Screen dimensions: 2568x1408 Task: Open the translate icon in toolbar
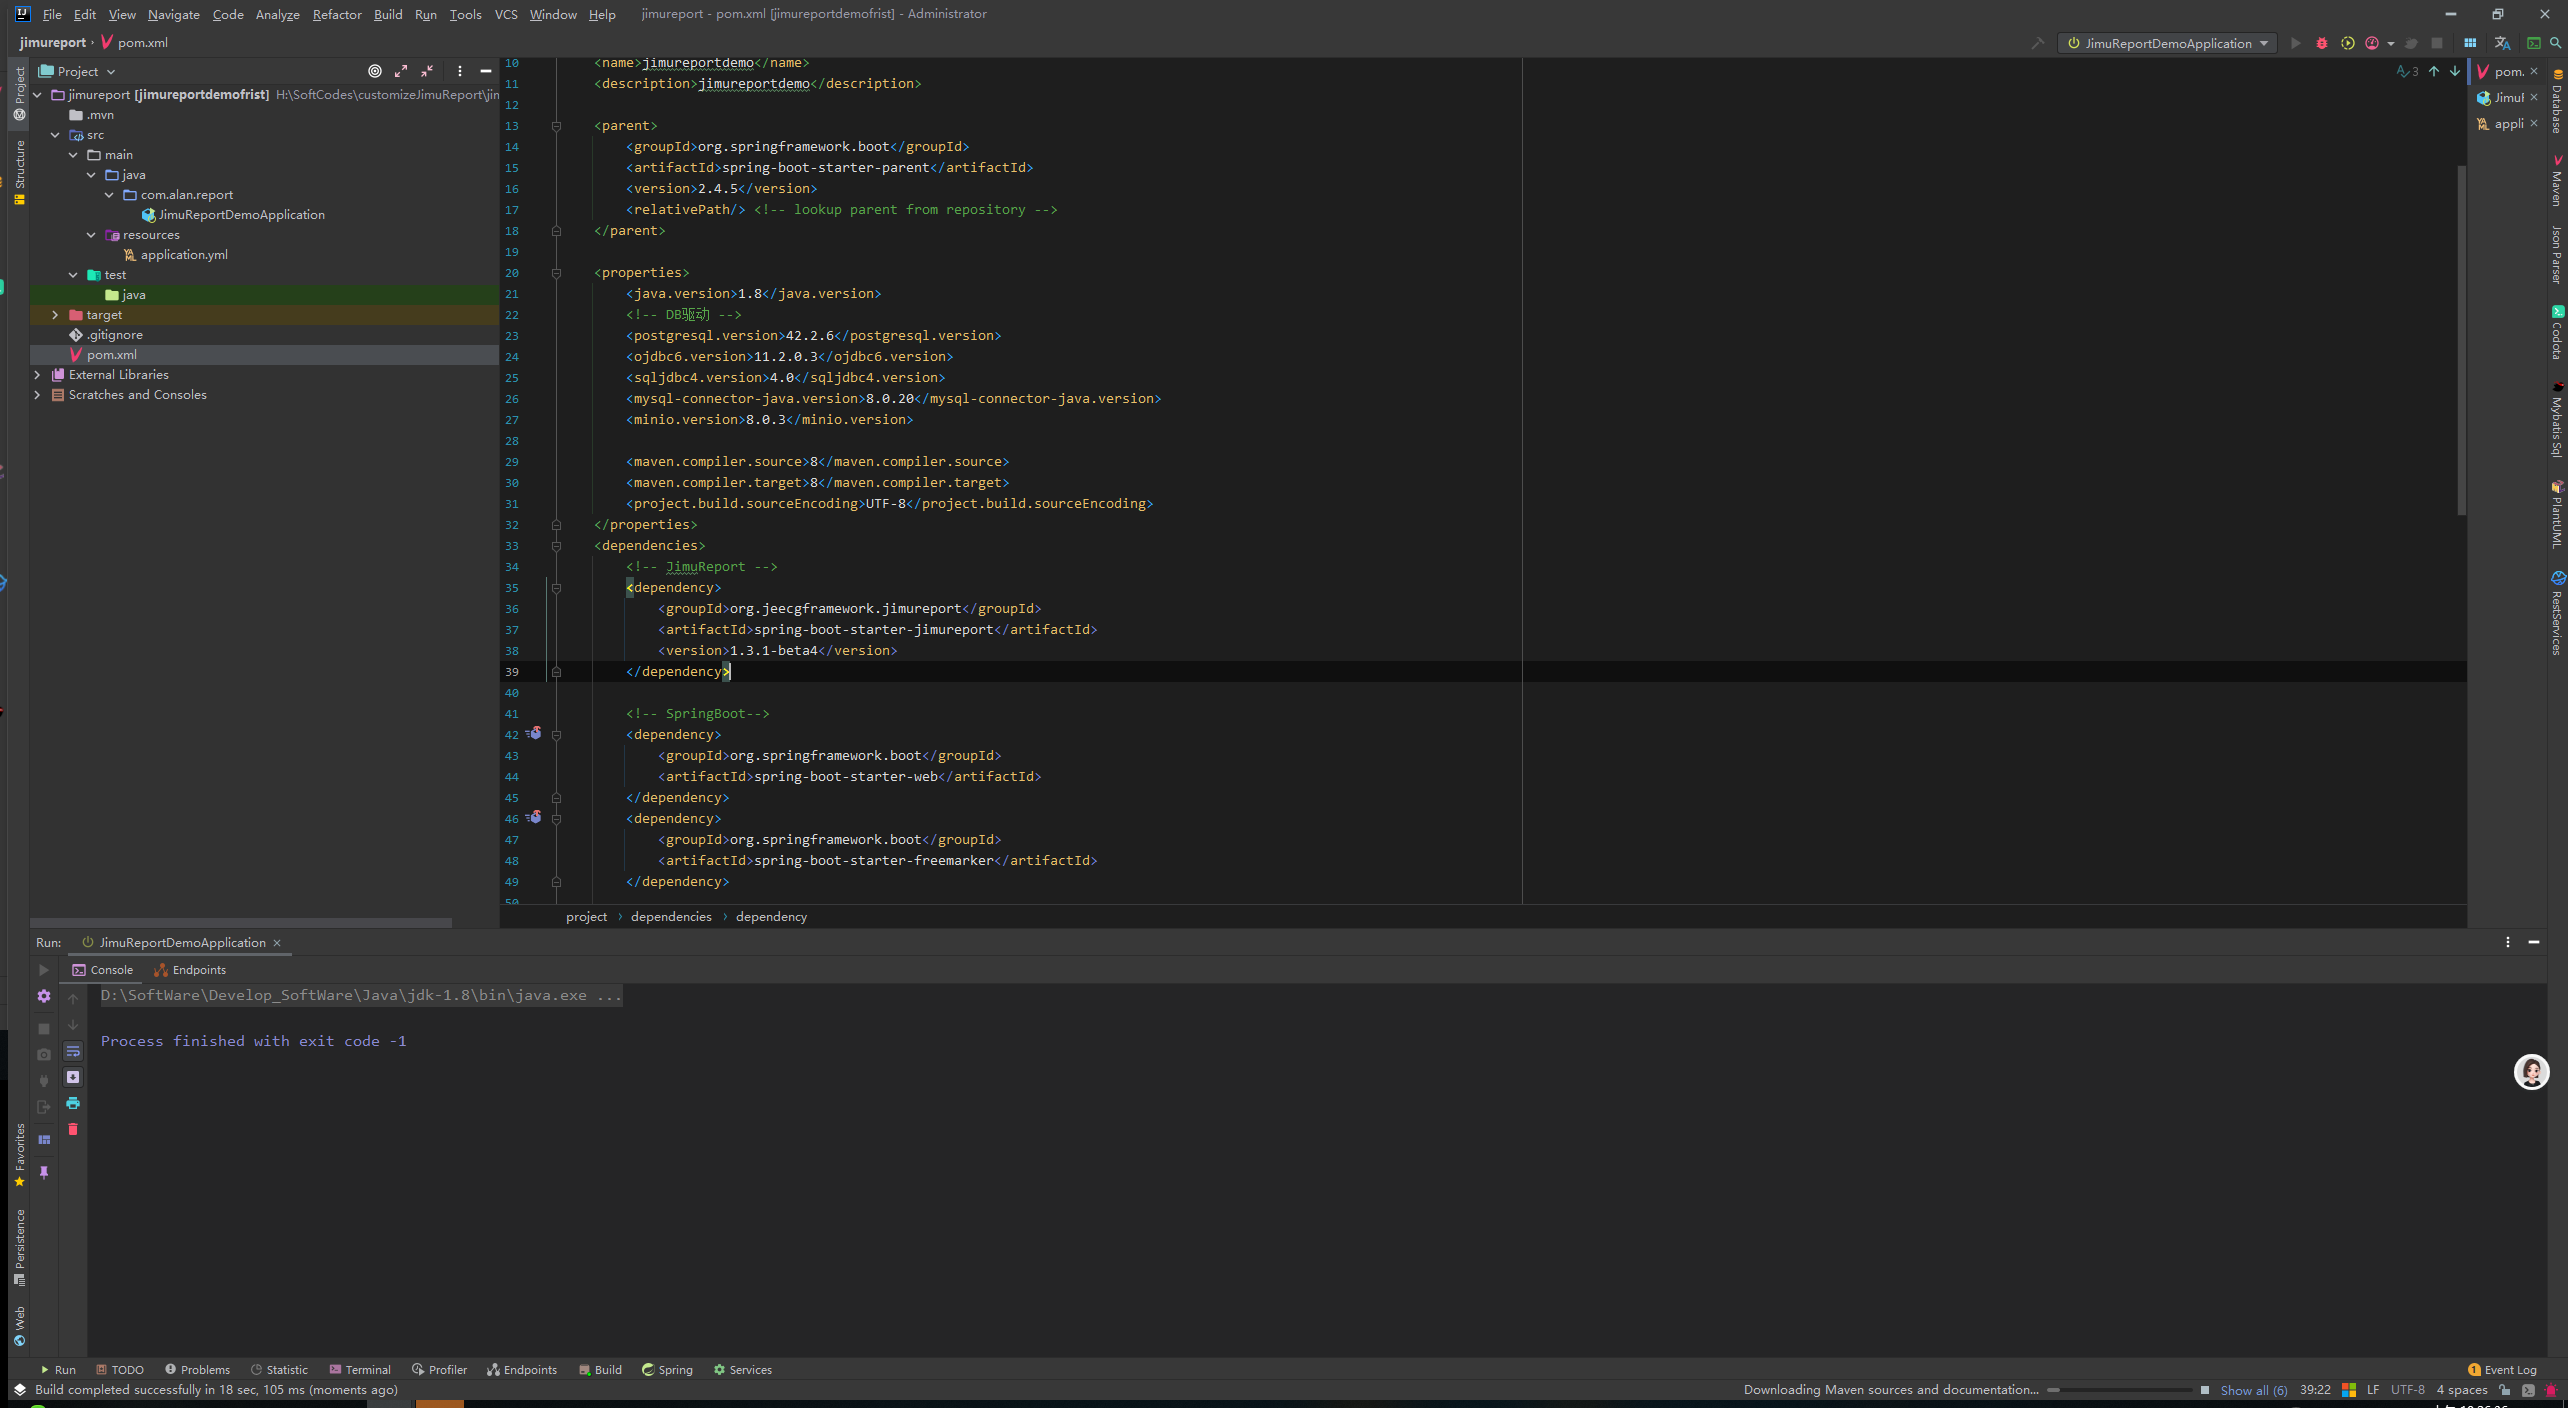coord(2501,43)
